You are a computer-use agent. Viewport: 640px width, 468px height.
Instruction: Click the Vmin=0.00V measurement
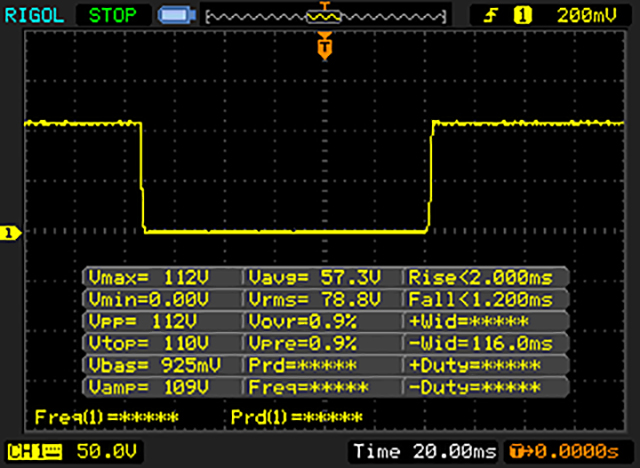149,299
